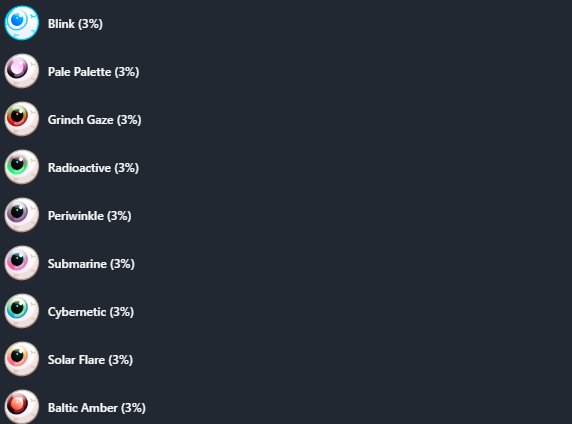572x424 pixels.
Task: Pick the Submarine text label
Action: (x=77, y=264)
